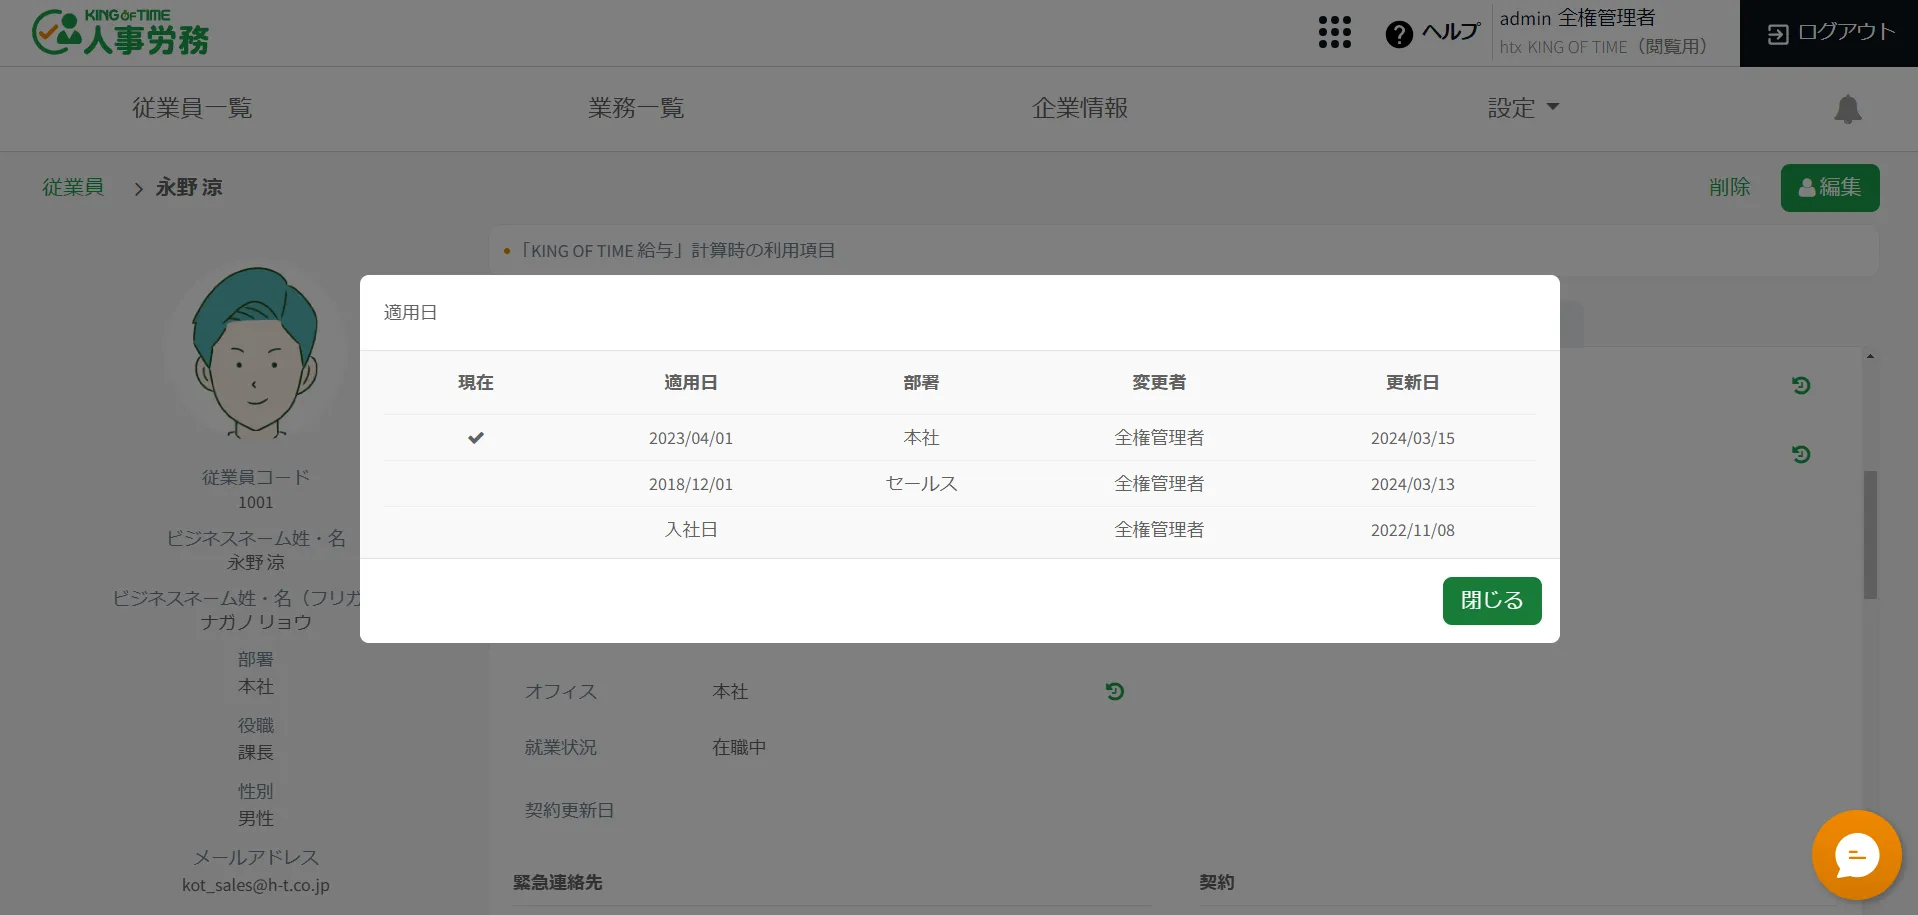The image size is (1918, 915).
Task: Click the 「KING OF TIME 給与」計算時の利用項目 notice
Action: pyautogui.click(x=677, y=250)
